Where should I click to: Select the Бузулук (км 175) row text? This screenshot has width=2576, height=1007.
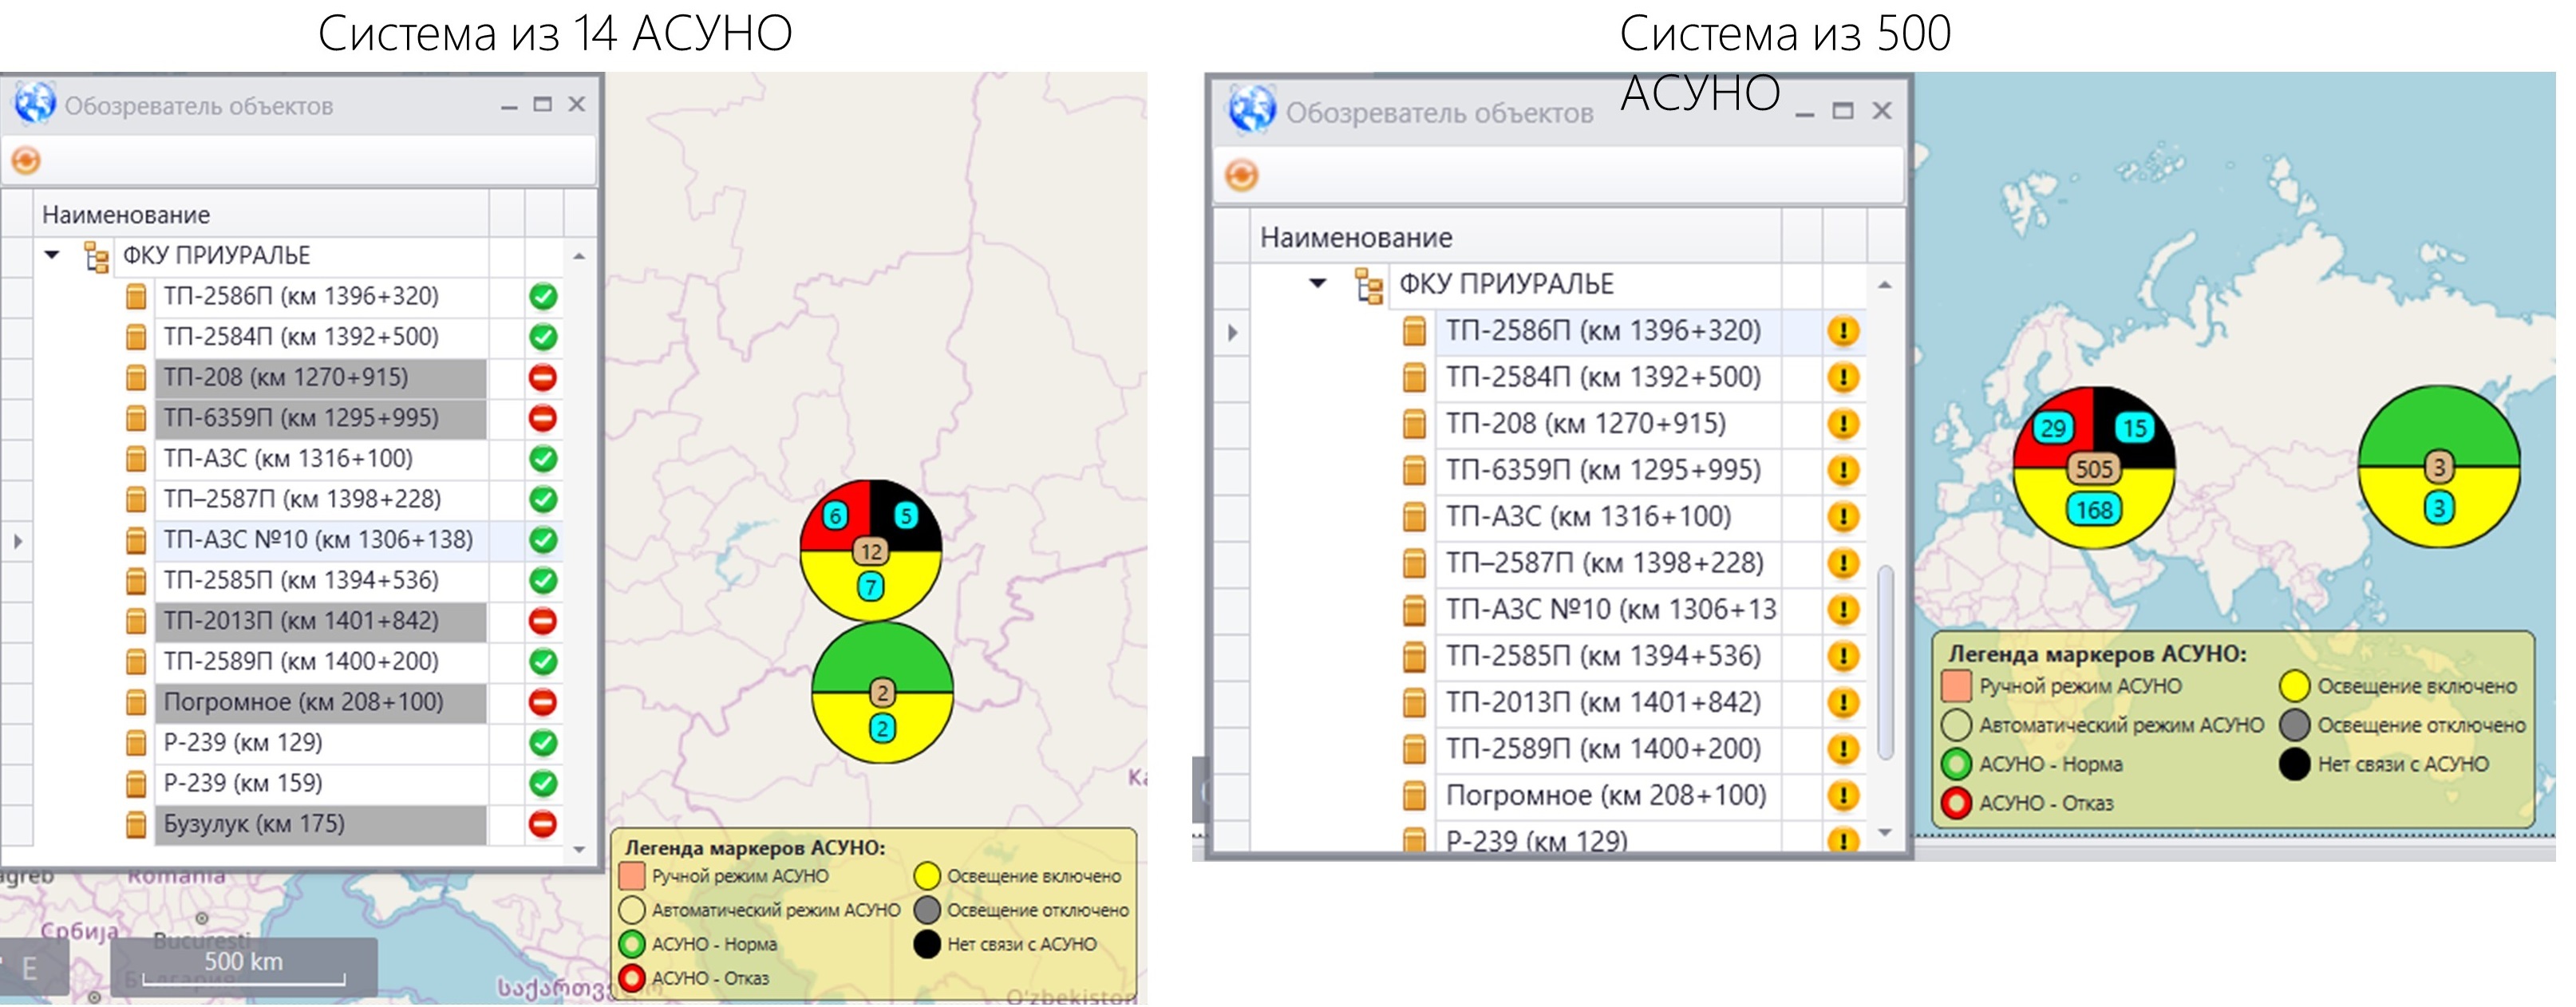(254, 824)
